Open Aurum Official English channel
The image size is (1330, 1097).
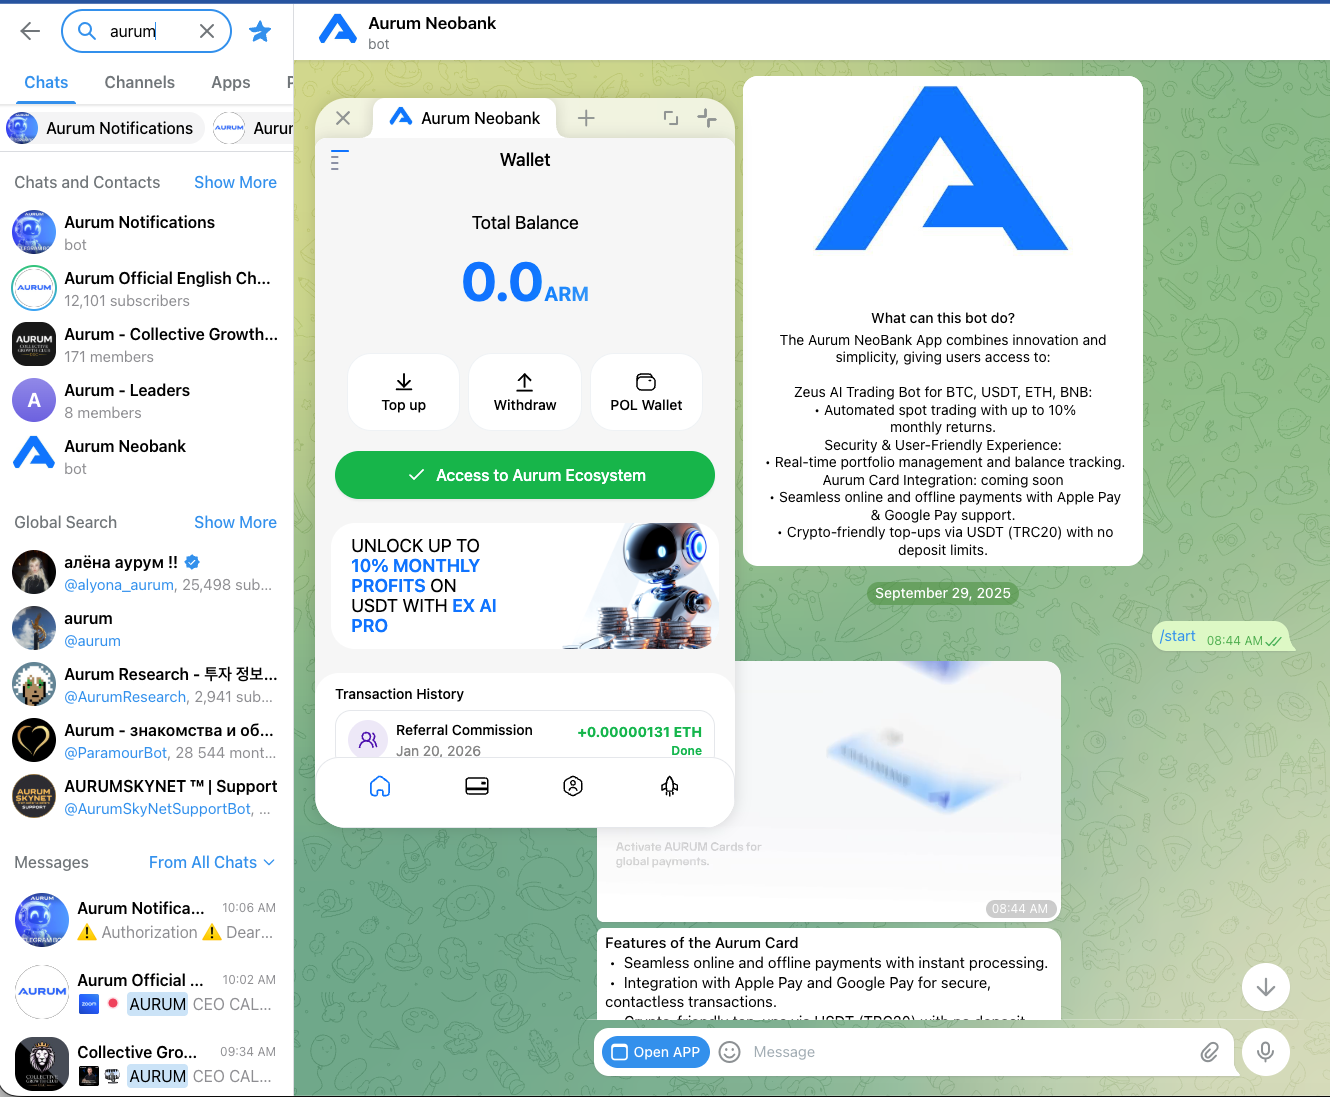(146, 288)
